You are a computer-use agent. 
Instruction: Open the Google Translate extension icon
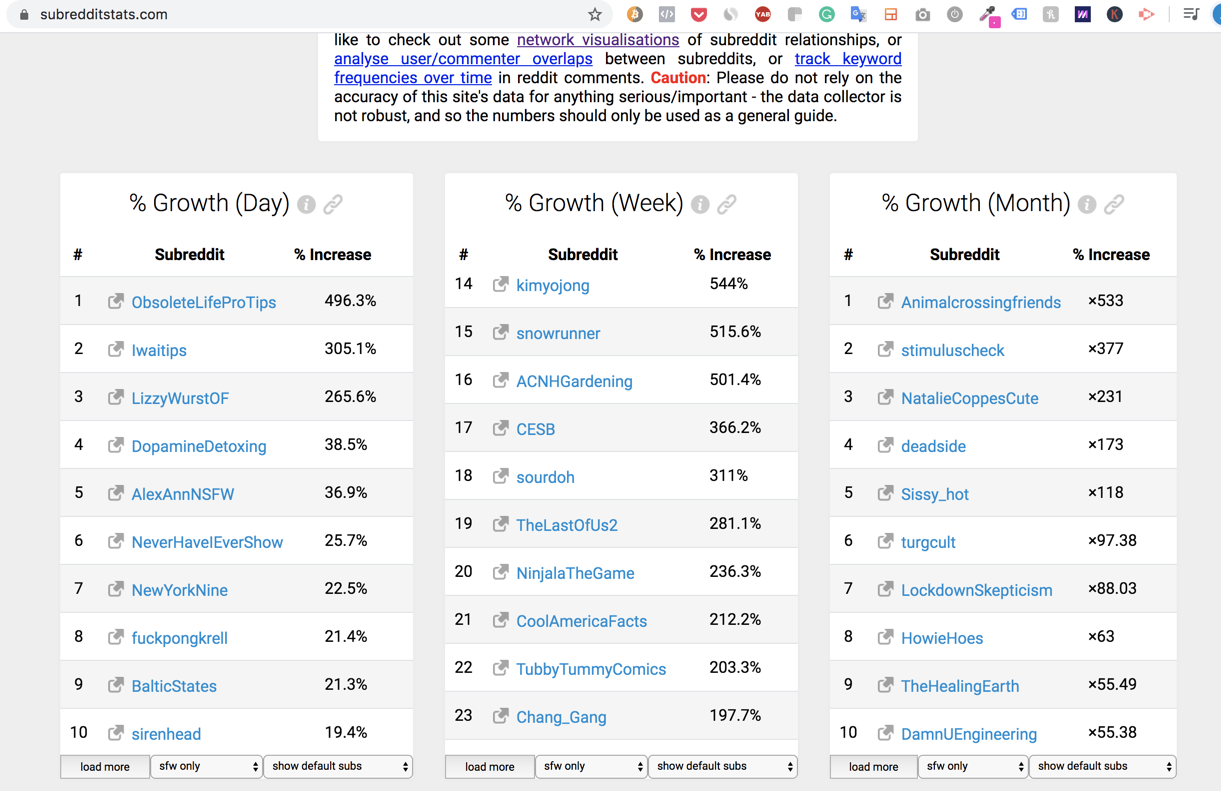858,14
